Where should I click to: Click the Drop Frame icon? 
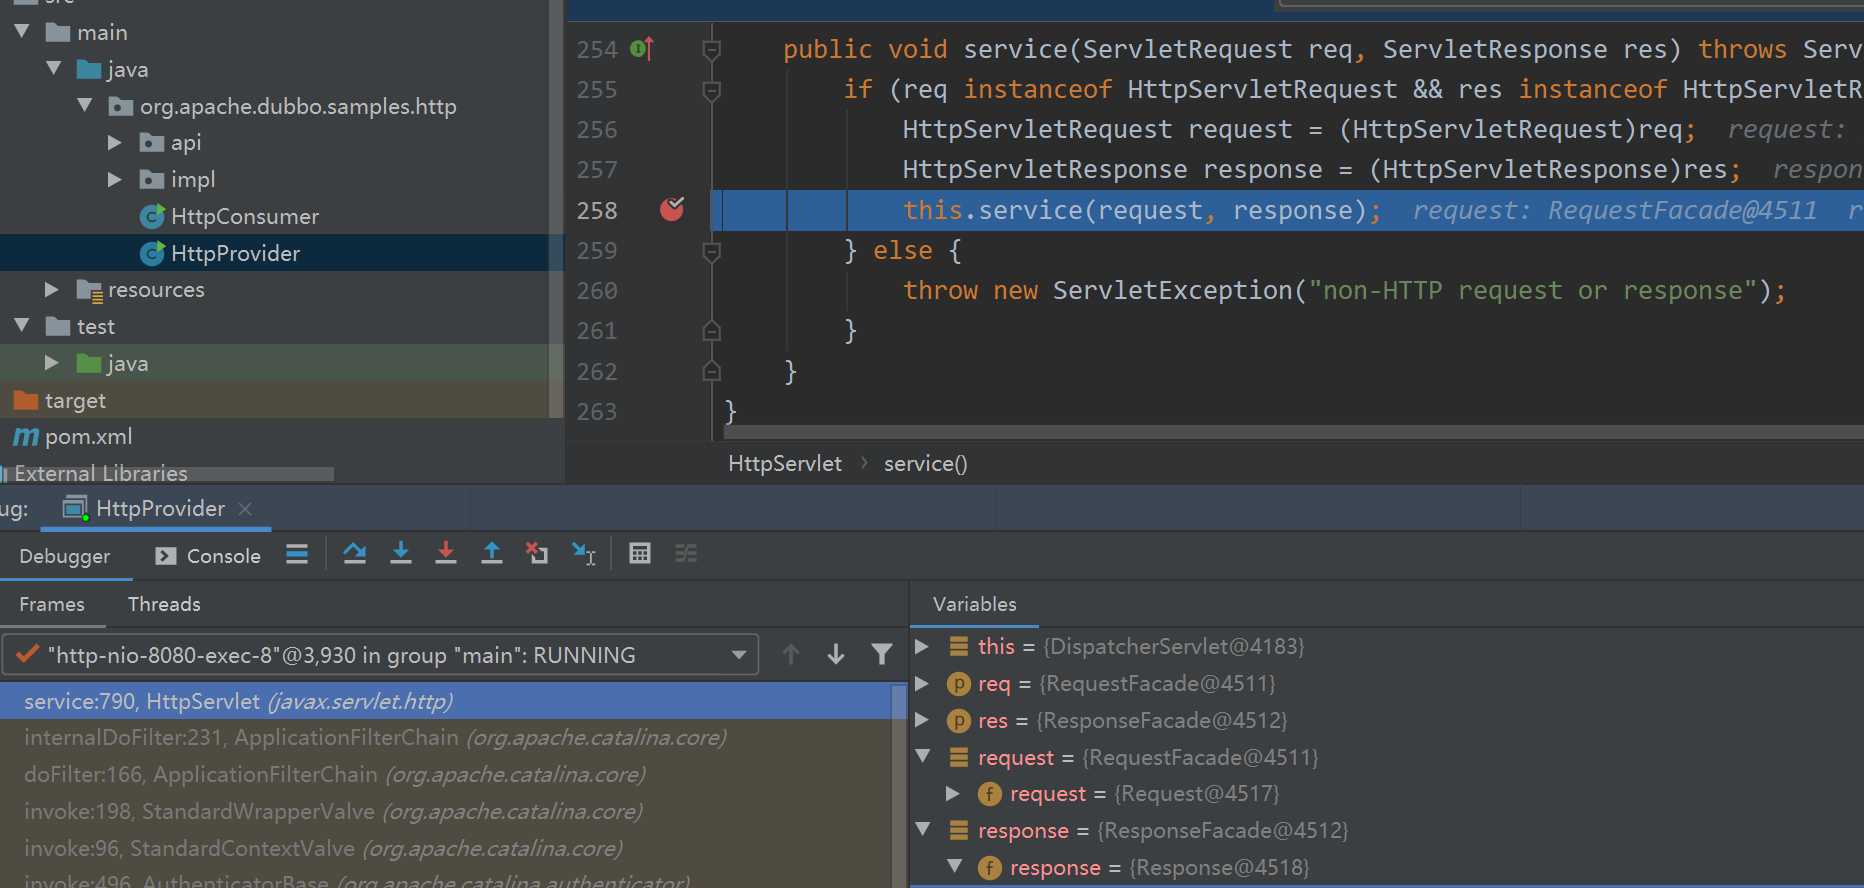(537, 553)
